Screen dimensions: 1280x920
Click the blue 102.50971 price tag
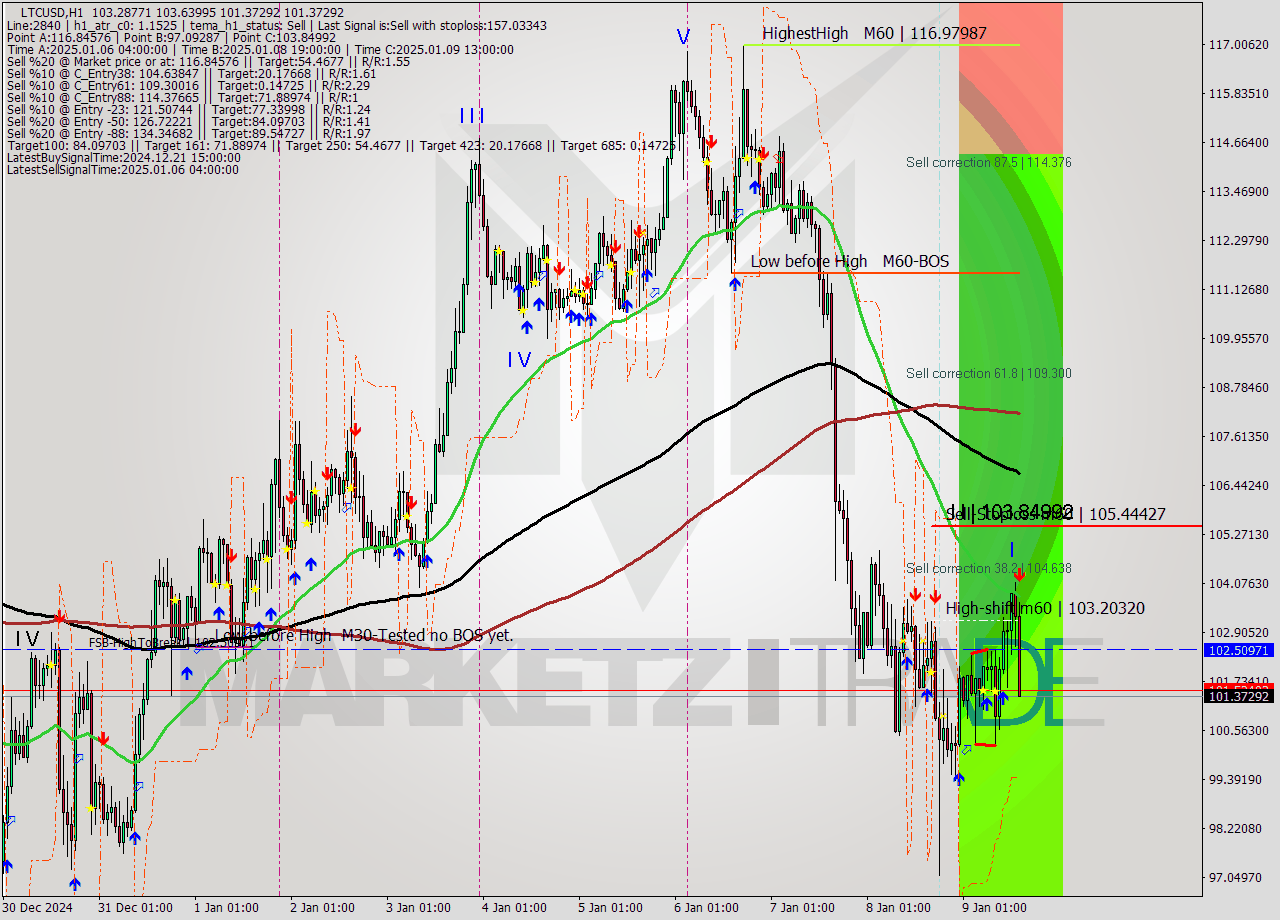[1240, 650]
